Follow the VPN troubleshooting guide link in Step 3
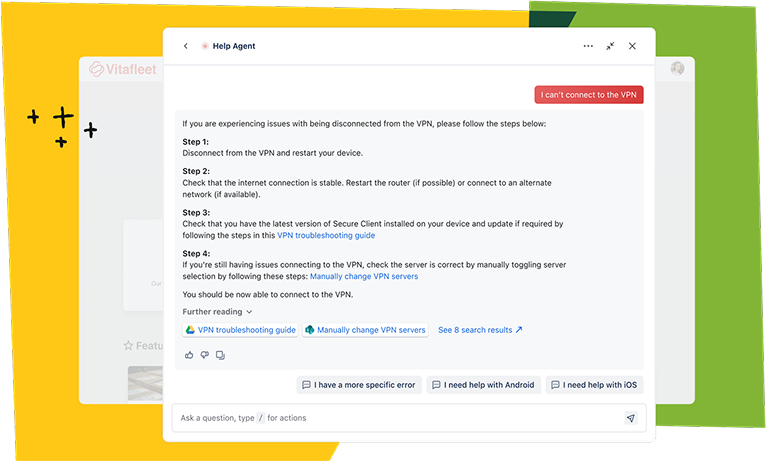 click(326, 235)
